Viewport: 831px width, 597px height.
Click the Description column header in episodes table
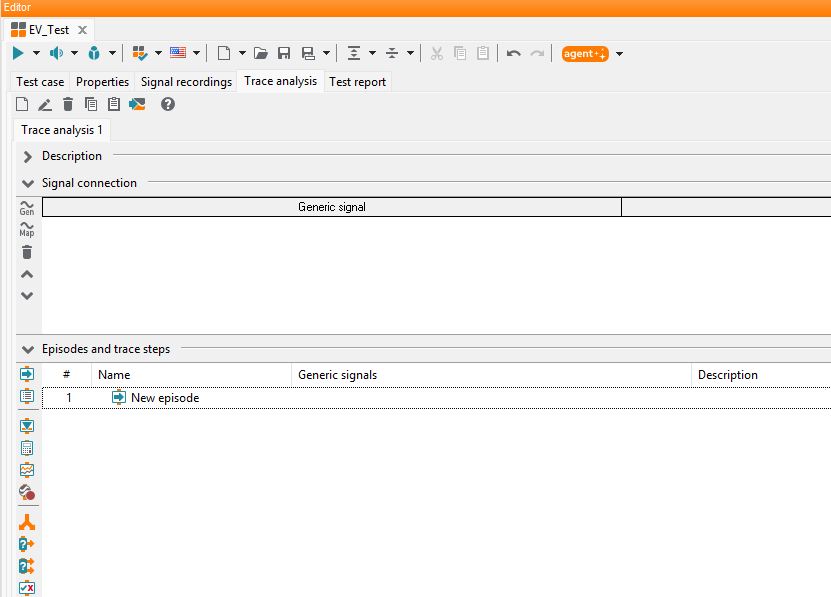coord(761,375)
